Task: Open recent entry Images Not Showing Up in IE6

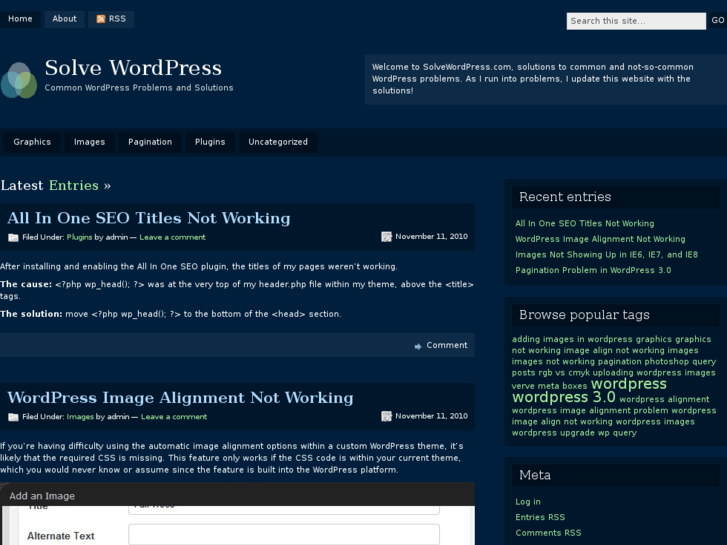Action: point(606,255)
